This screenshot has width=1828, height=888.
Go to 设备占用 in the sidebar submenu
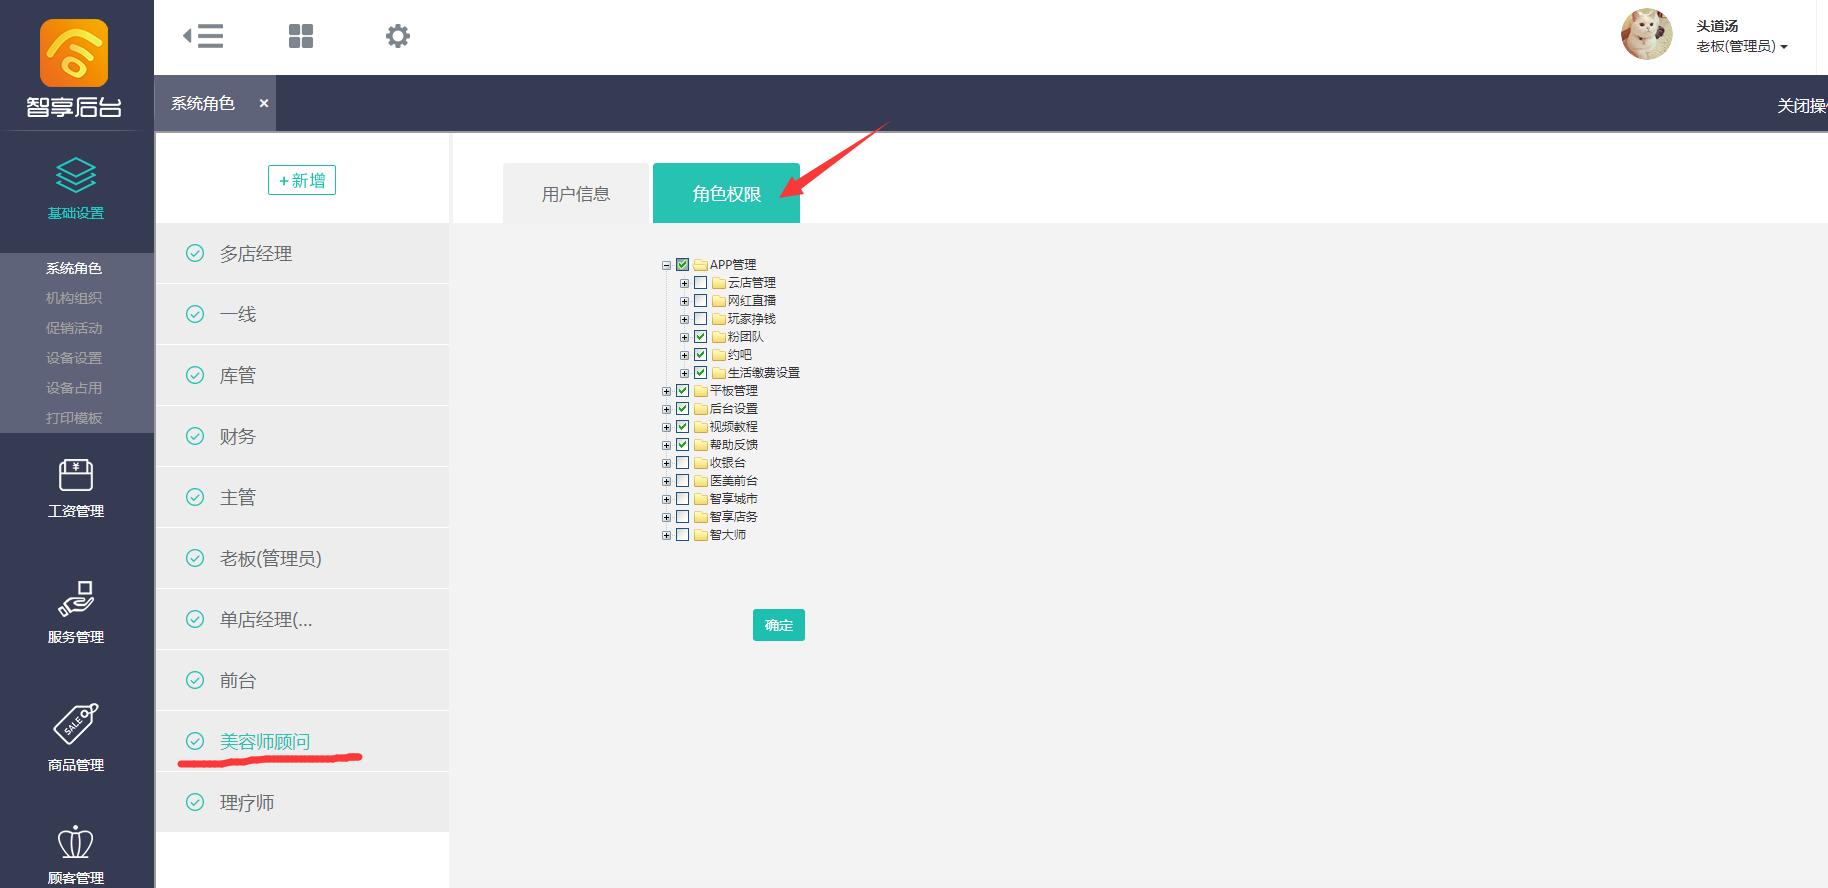coord(74,388)
